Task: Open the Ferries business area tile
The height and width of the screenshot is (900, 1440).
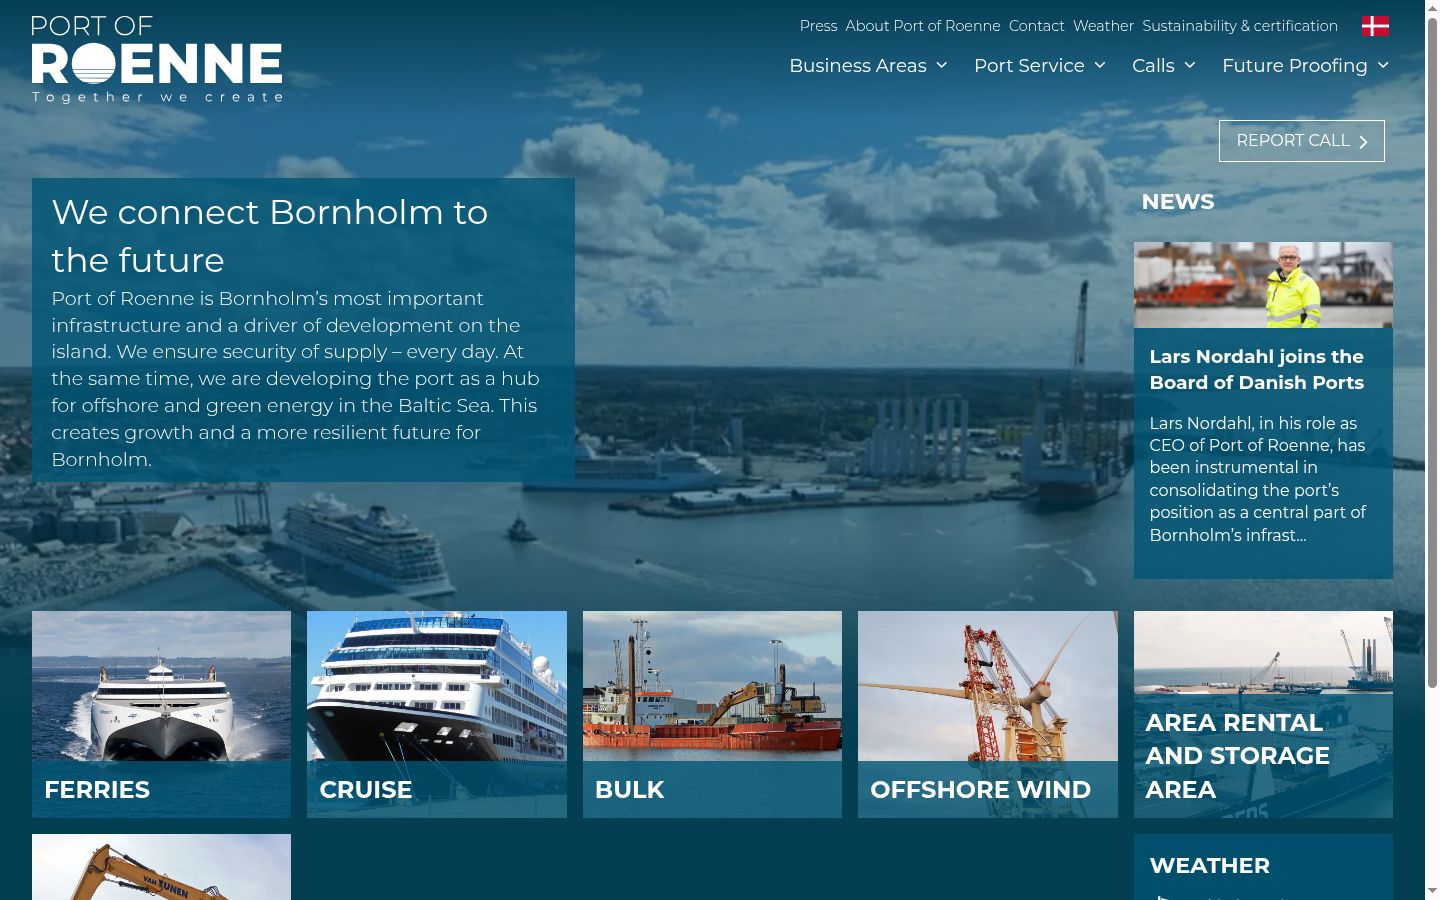Action: [x=161, y=714]
